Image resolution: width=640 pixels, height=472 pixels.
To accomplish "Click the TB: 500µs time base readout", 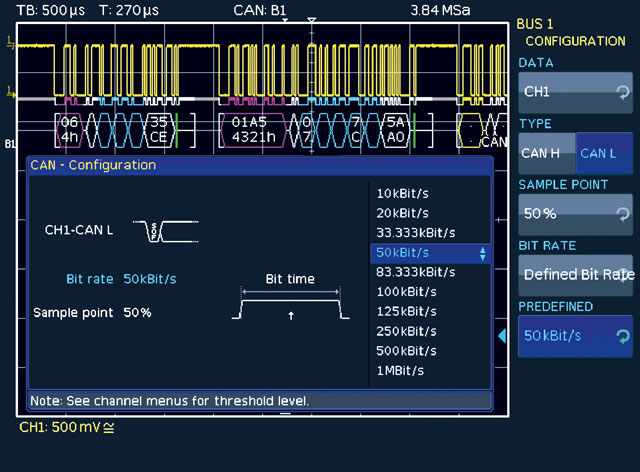I will tap(51, 10).
